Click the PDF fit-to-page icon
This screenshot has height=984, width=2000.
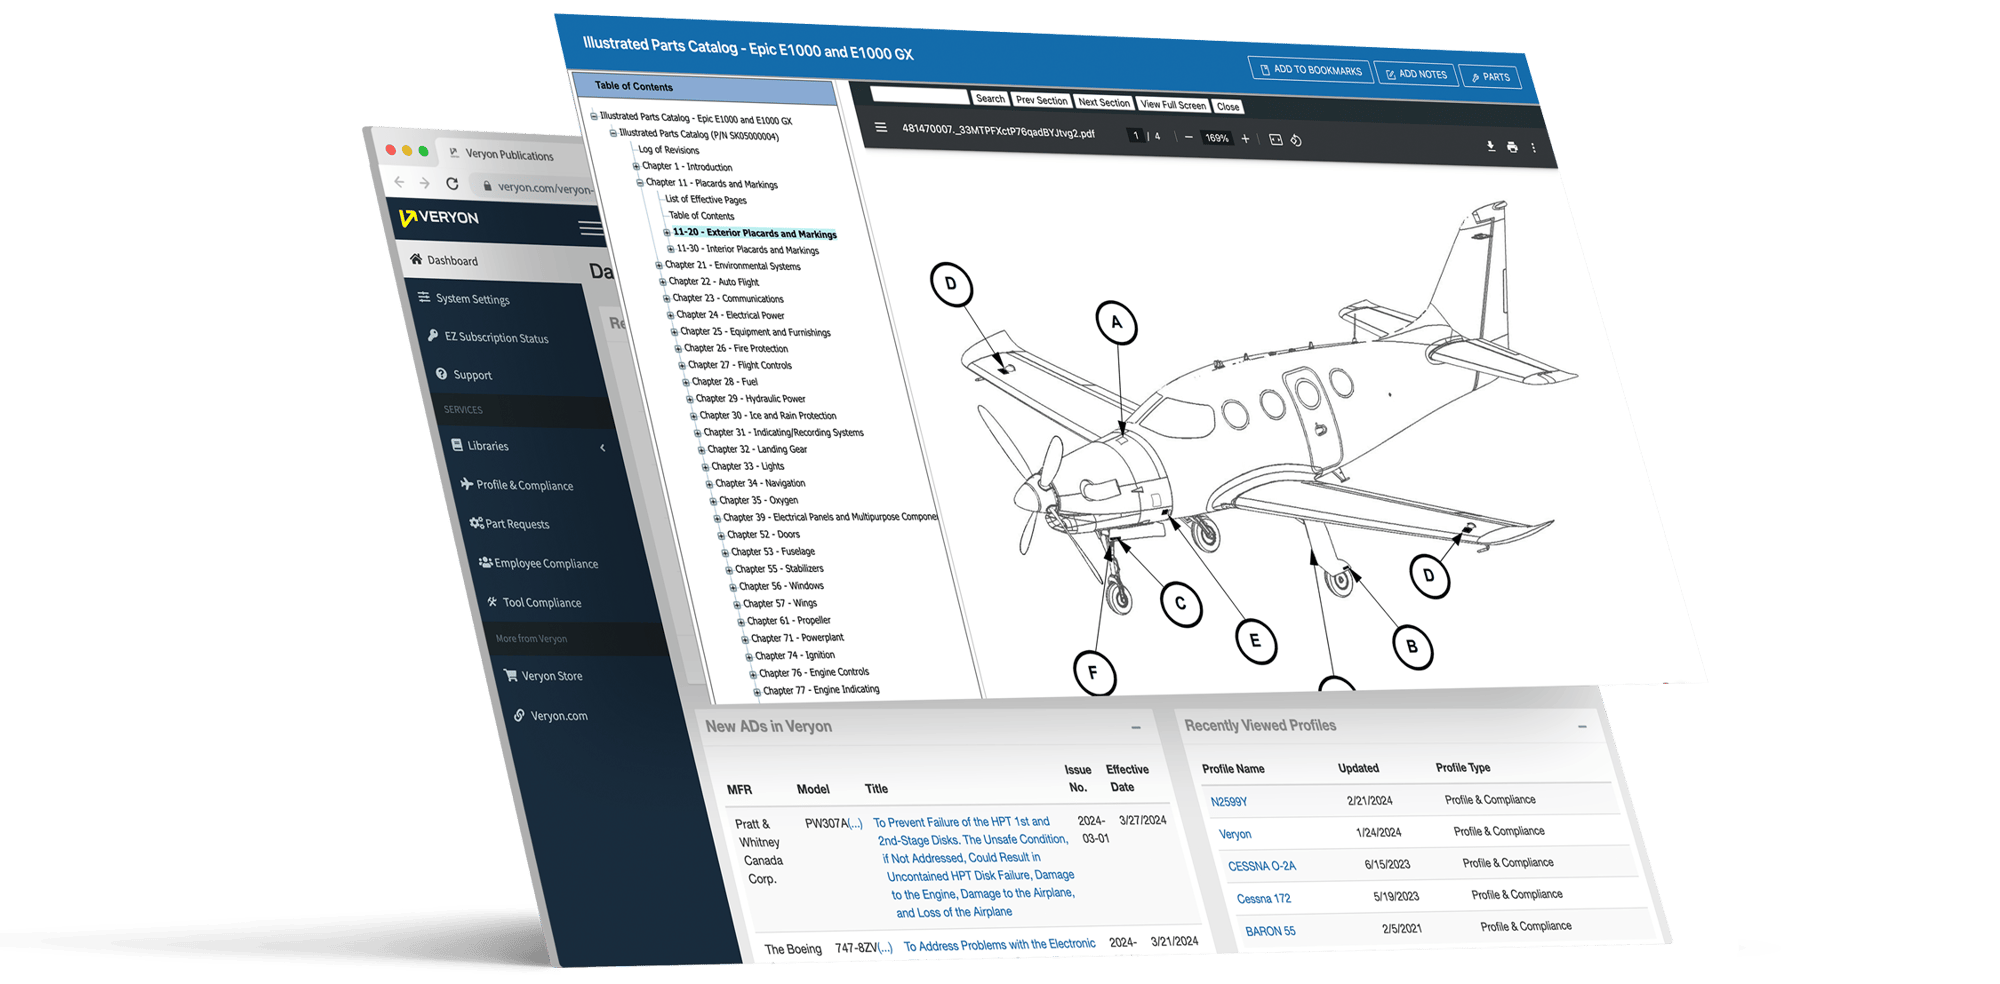(x=1275, y=140)
